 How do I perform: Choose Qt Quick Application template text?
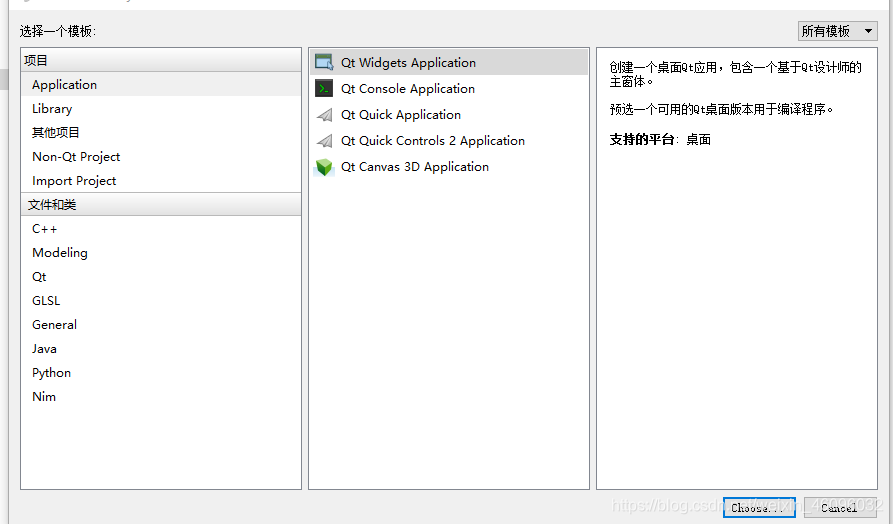[x=401, y=115]
